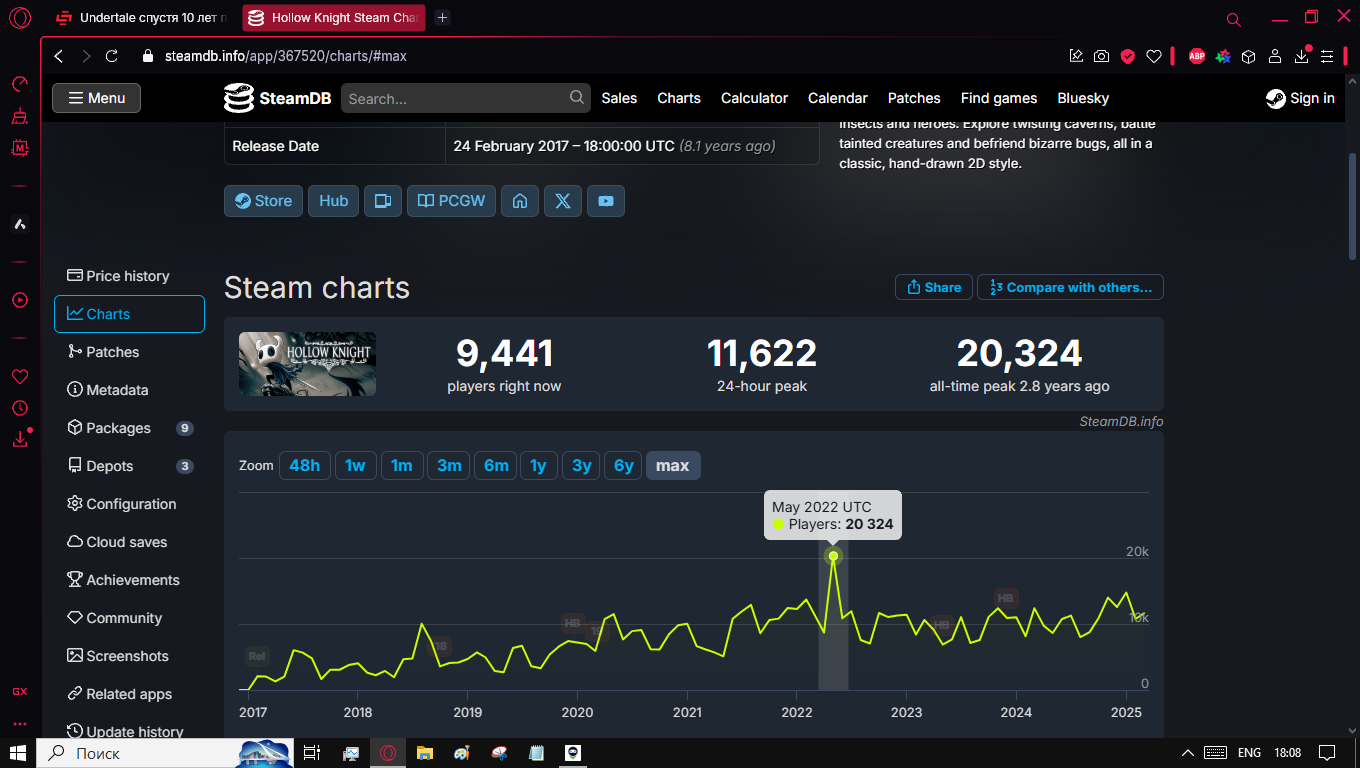Click the tab search magnifier icon
Screen dimensions: 1360x768
coord(1234,19)
